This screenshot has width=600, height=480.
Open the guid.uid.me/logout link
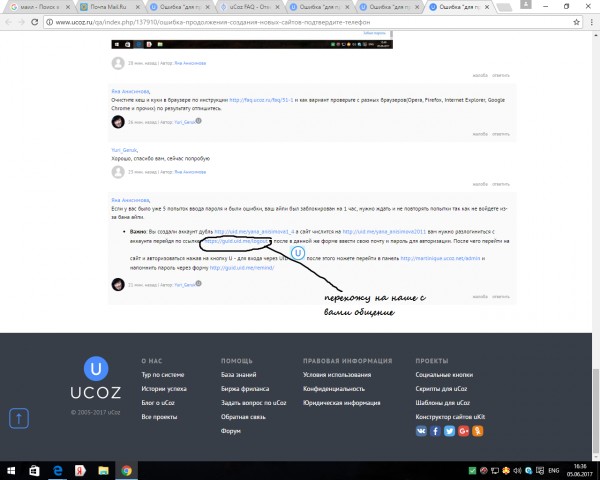(x=236, y=241)
